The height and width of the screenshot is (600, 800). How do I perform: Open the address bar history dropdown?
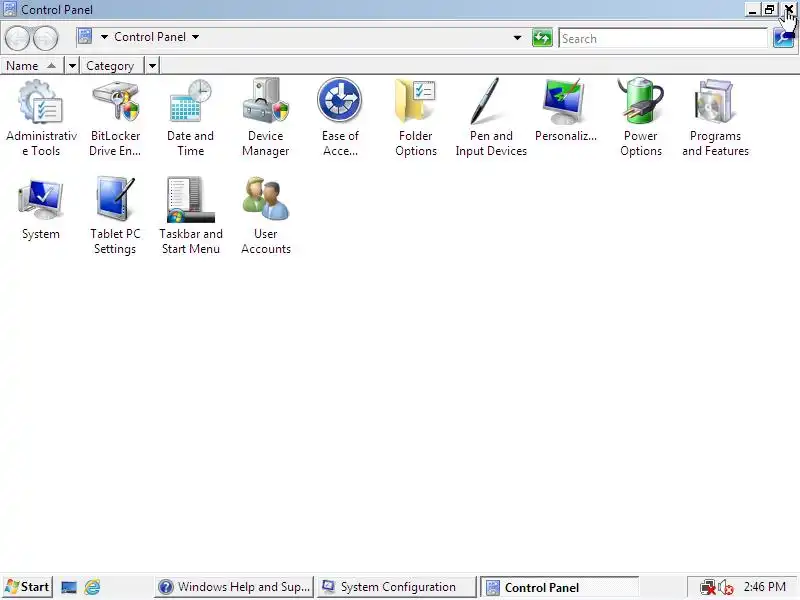coord(517,38)
